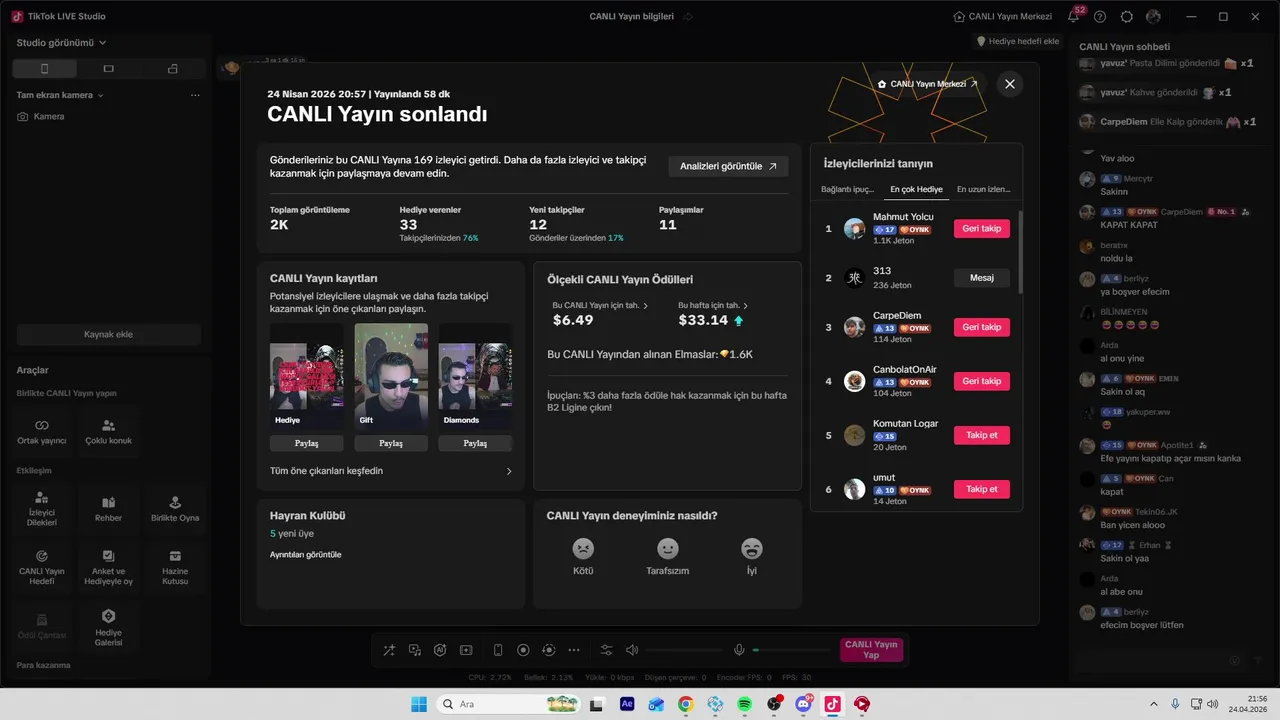Image resolution: width=1280 pixels, height=720 pixels.
Task: Open Tüm öne çıkanları keşfedin arrow
Action: coord(509,471)
